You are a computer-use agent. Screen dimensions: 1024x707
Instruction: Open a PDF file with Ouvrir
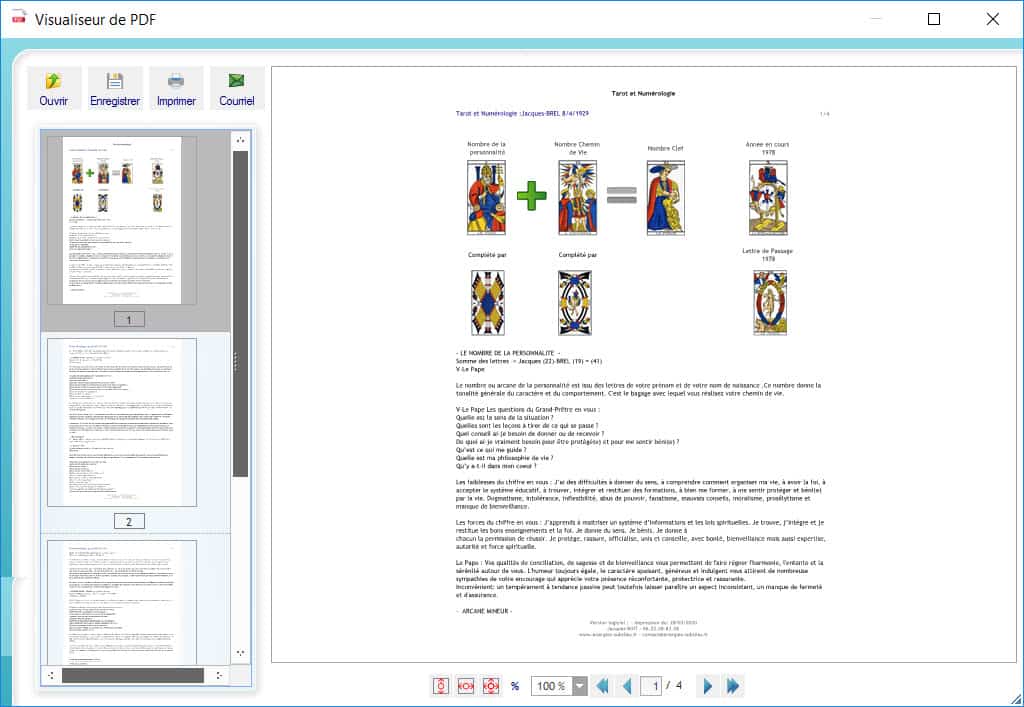tap(54, 88)
